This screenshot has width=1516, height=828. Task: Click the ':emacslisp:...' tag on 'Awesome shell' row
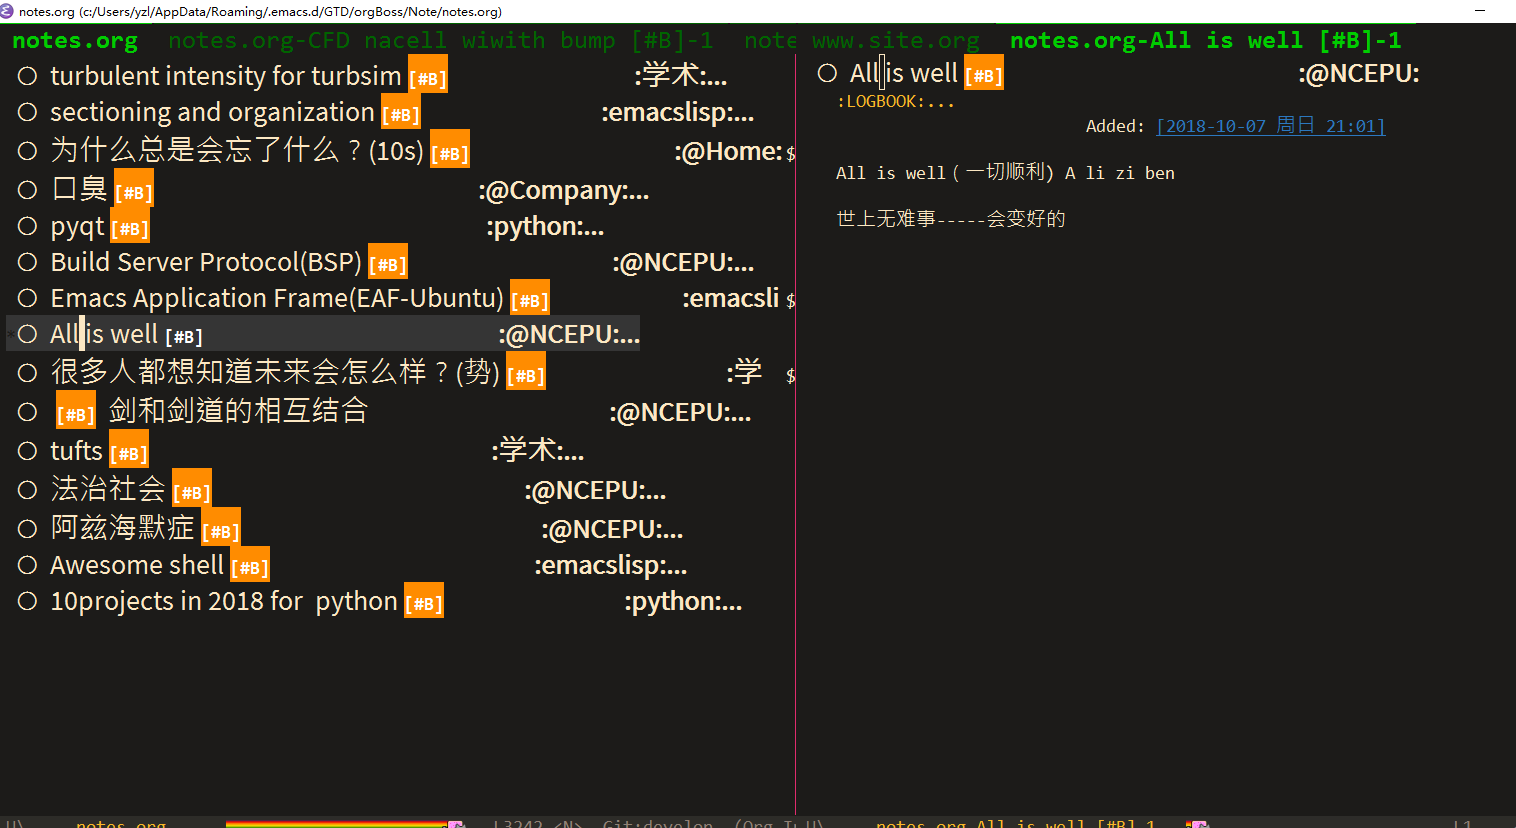[x=611, y=565]
